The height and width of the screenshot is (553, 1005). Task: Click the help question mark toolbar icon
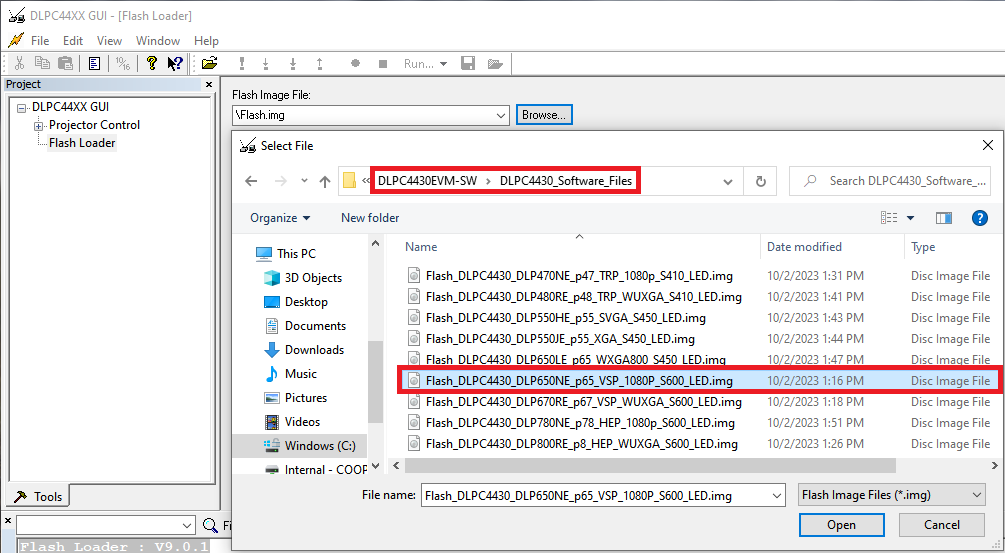[x=152, y=63]
